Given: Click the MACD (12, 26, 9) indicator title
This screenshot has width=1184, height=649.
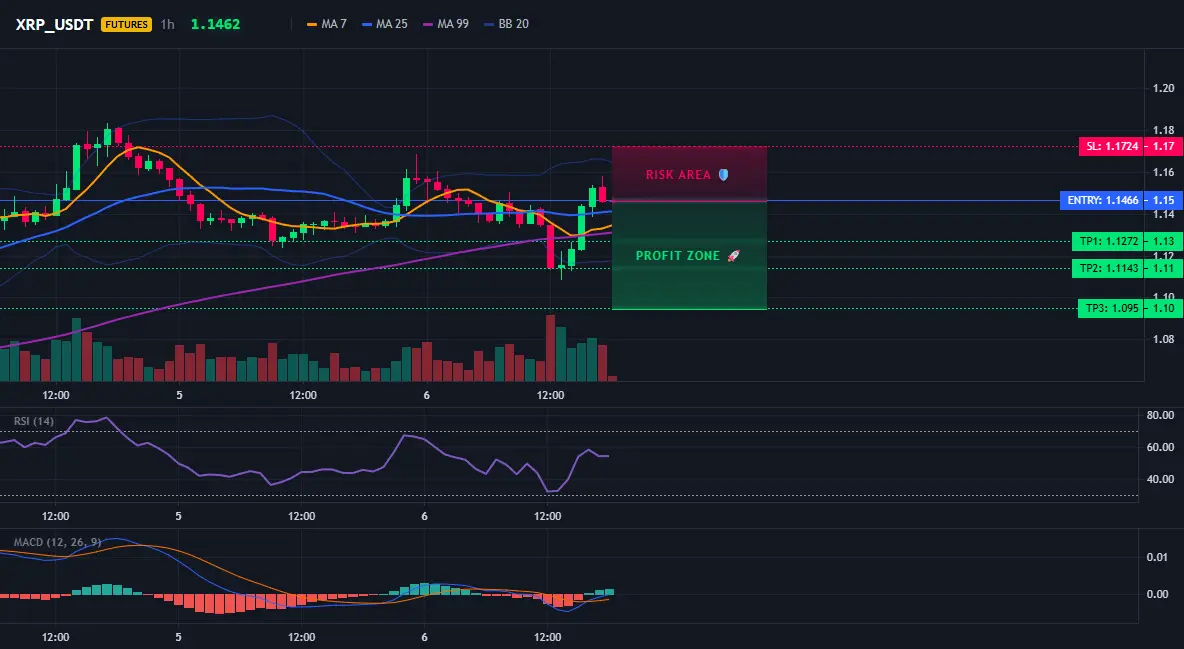Looking at the screenshot, I should pos(57,542).
